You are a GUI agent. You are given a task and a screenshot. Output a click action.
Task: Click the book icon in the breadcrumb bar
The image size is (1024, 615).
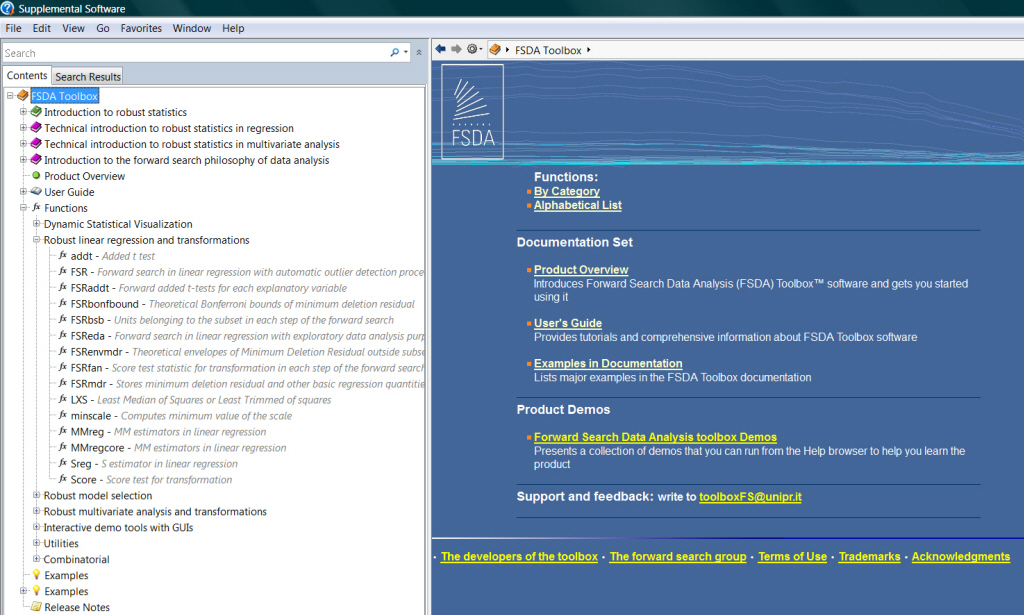point(495,50)
